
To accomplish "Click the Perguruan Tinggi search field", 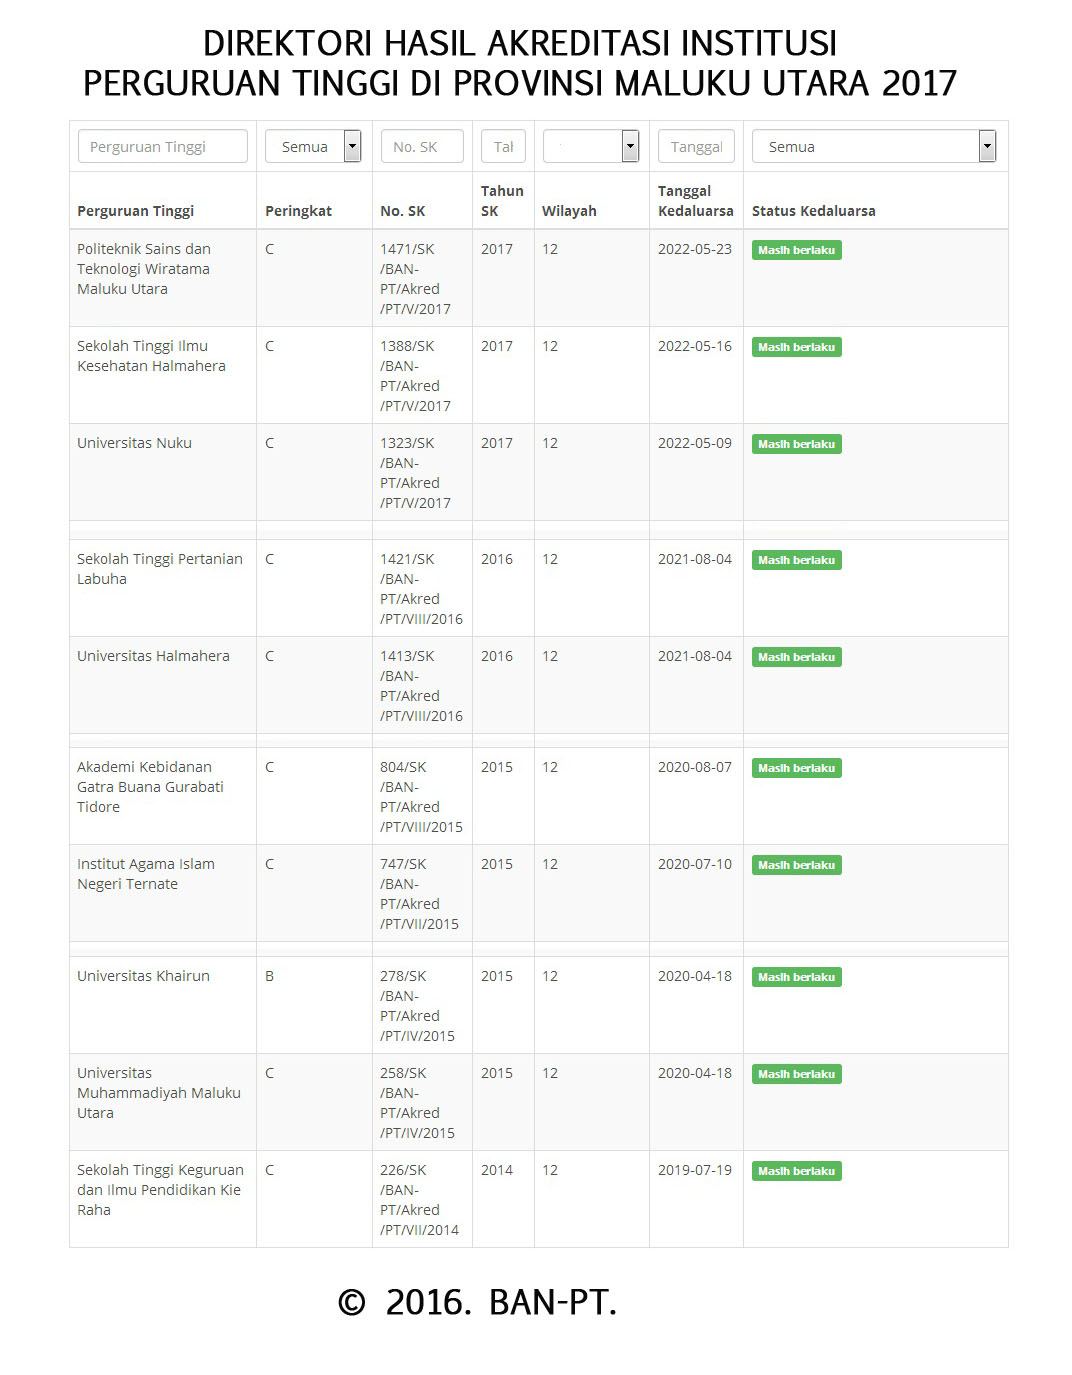I will point(162,146).
